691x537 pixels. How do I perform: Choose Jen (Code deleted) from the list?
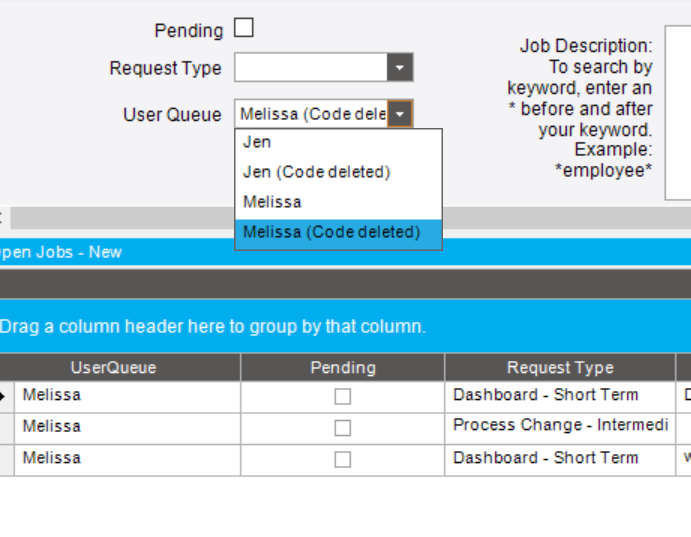coord(338,172)
